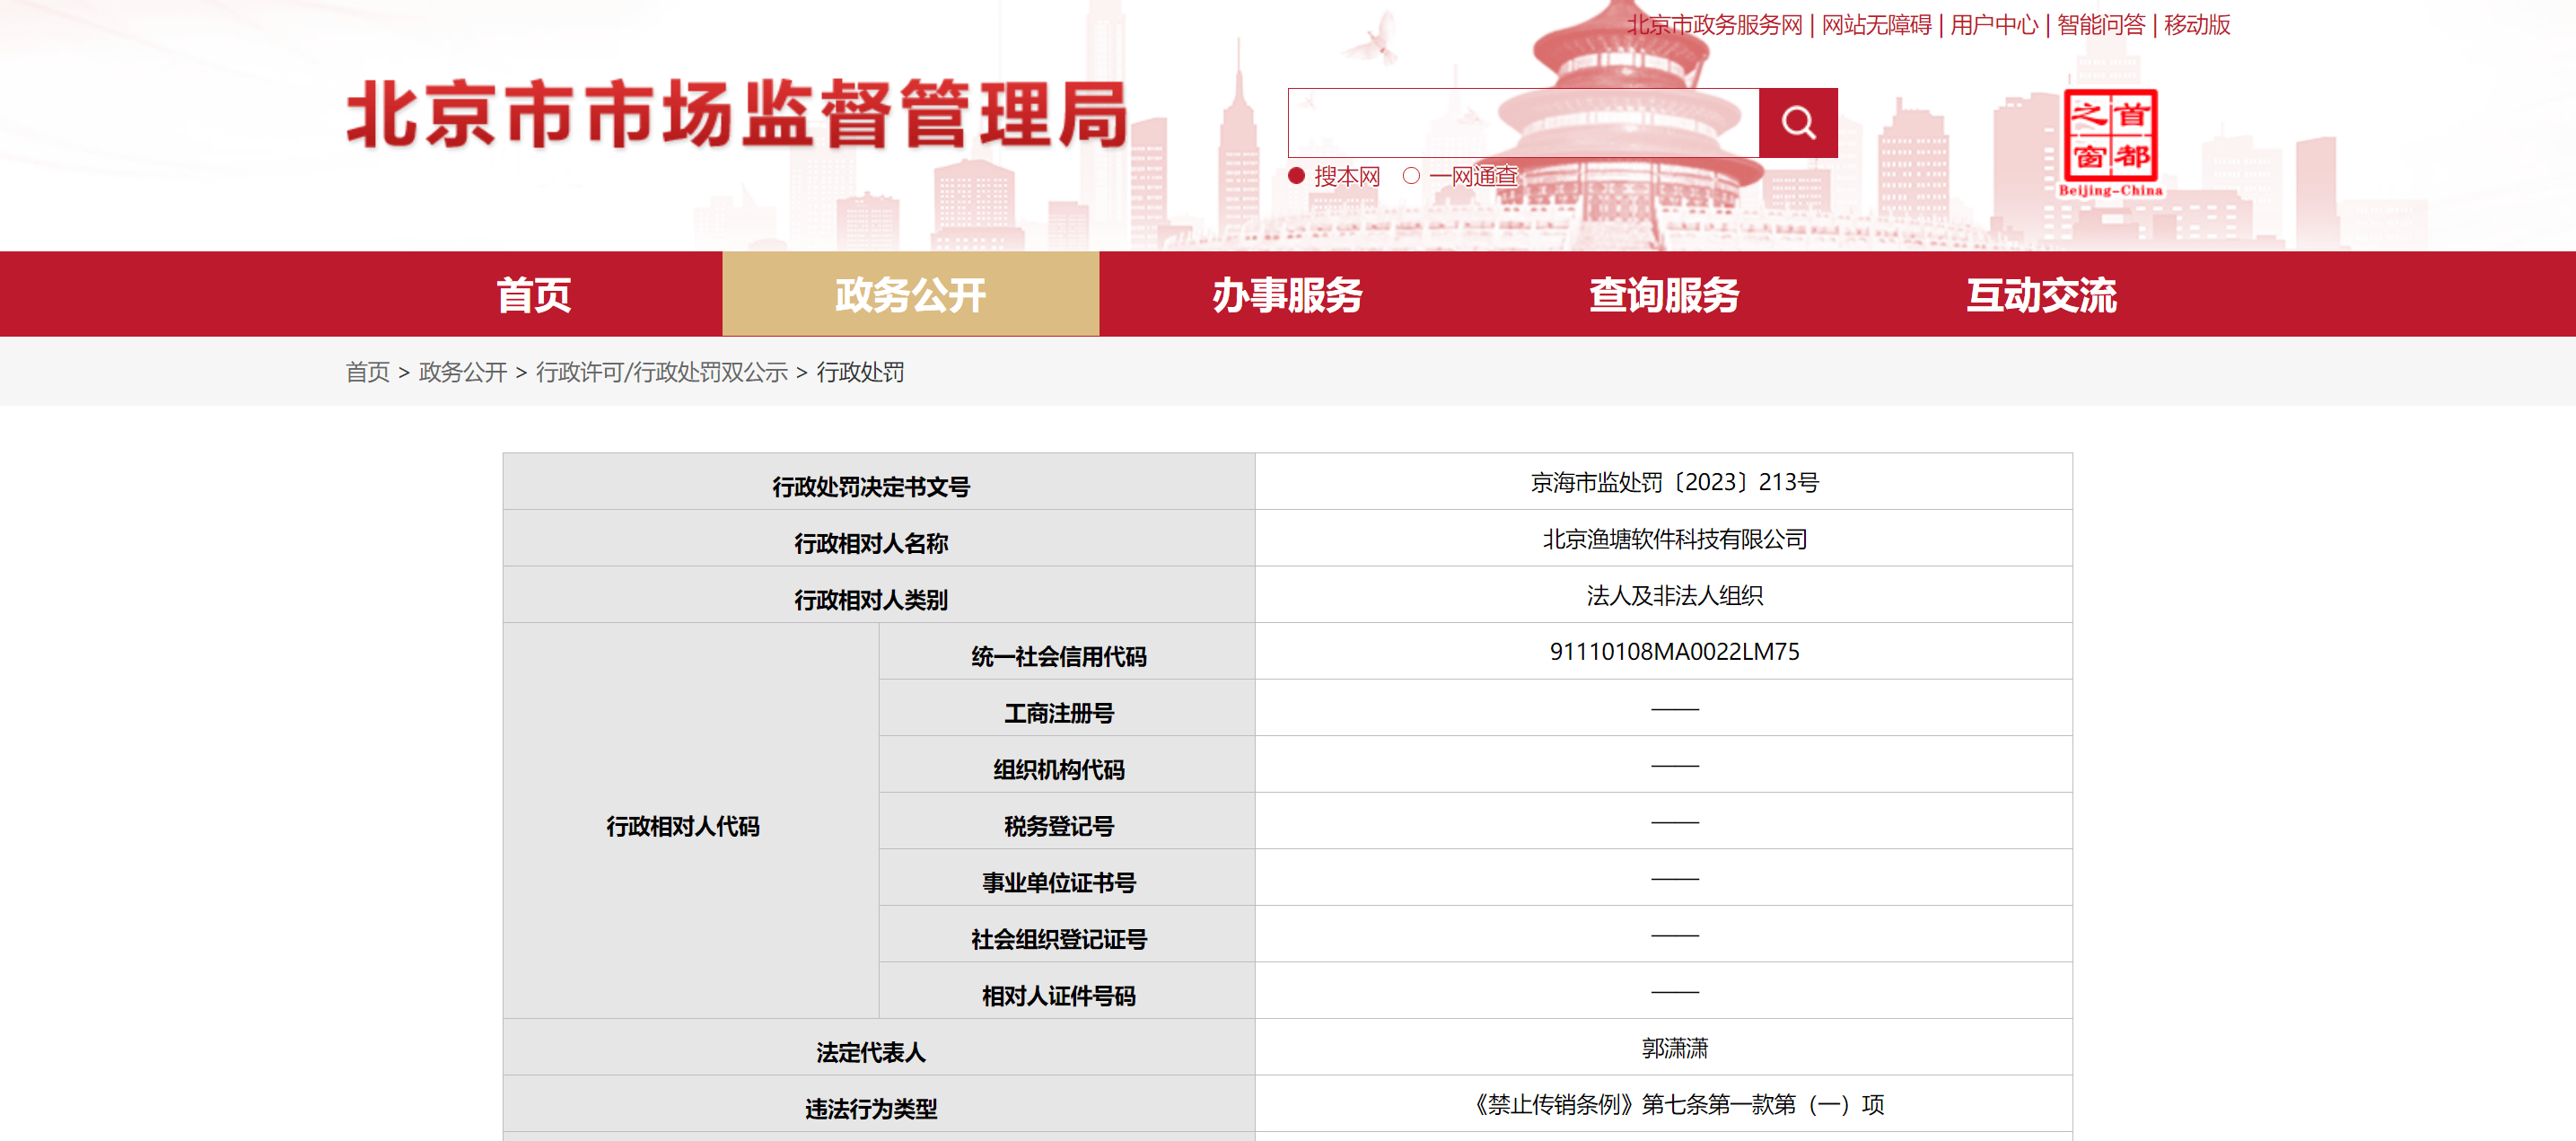Click 政务公开 in the breadcrumb trail
Screen dimensions: 2576x1141
coord(463,372)
